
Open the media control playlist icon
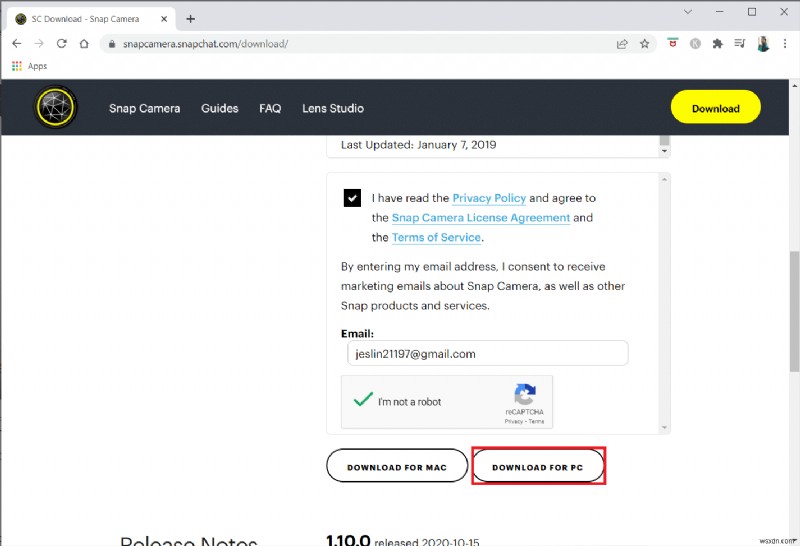coord(740,44)
